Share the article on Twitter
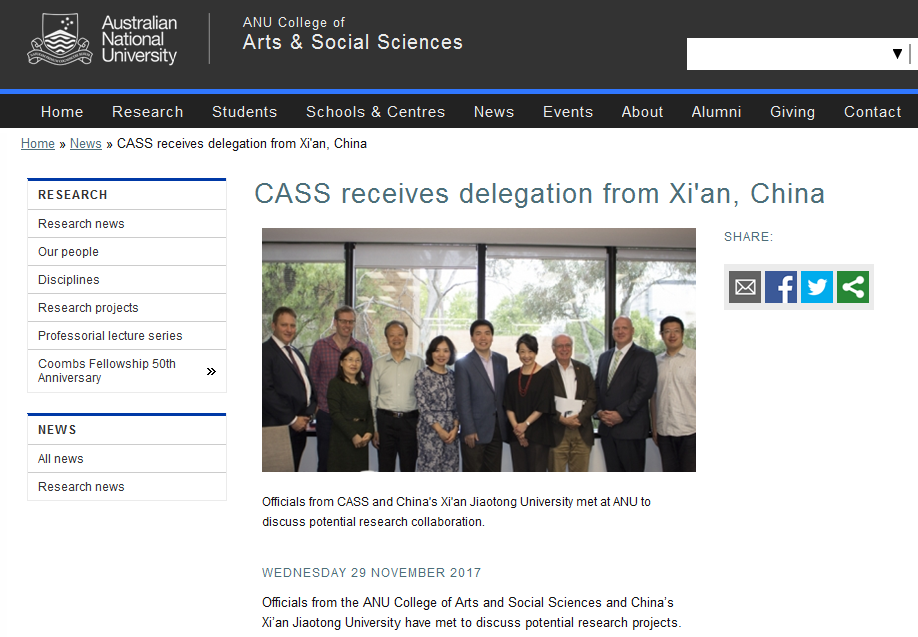This screenshot has width=918, height=637. 817,287
